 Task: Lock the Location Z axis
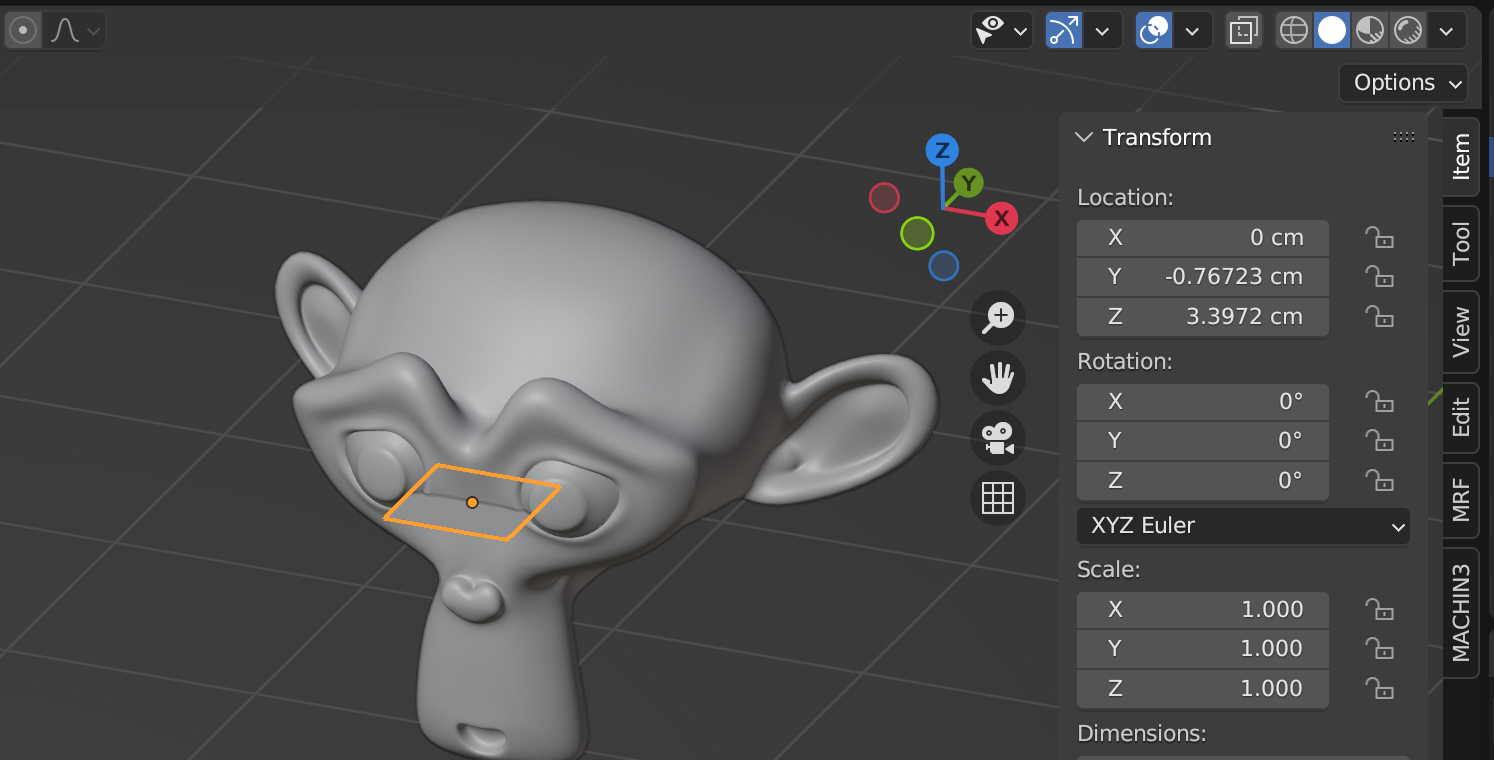1380,317
